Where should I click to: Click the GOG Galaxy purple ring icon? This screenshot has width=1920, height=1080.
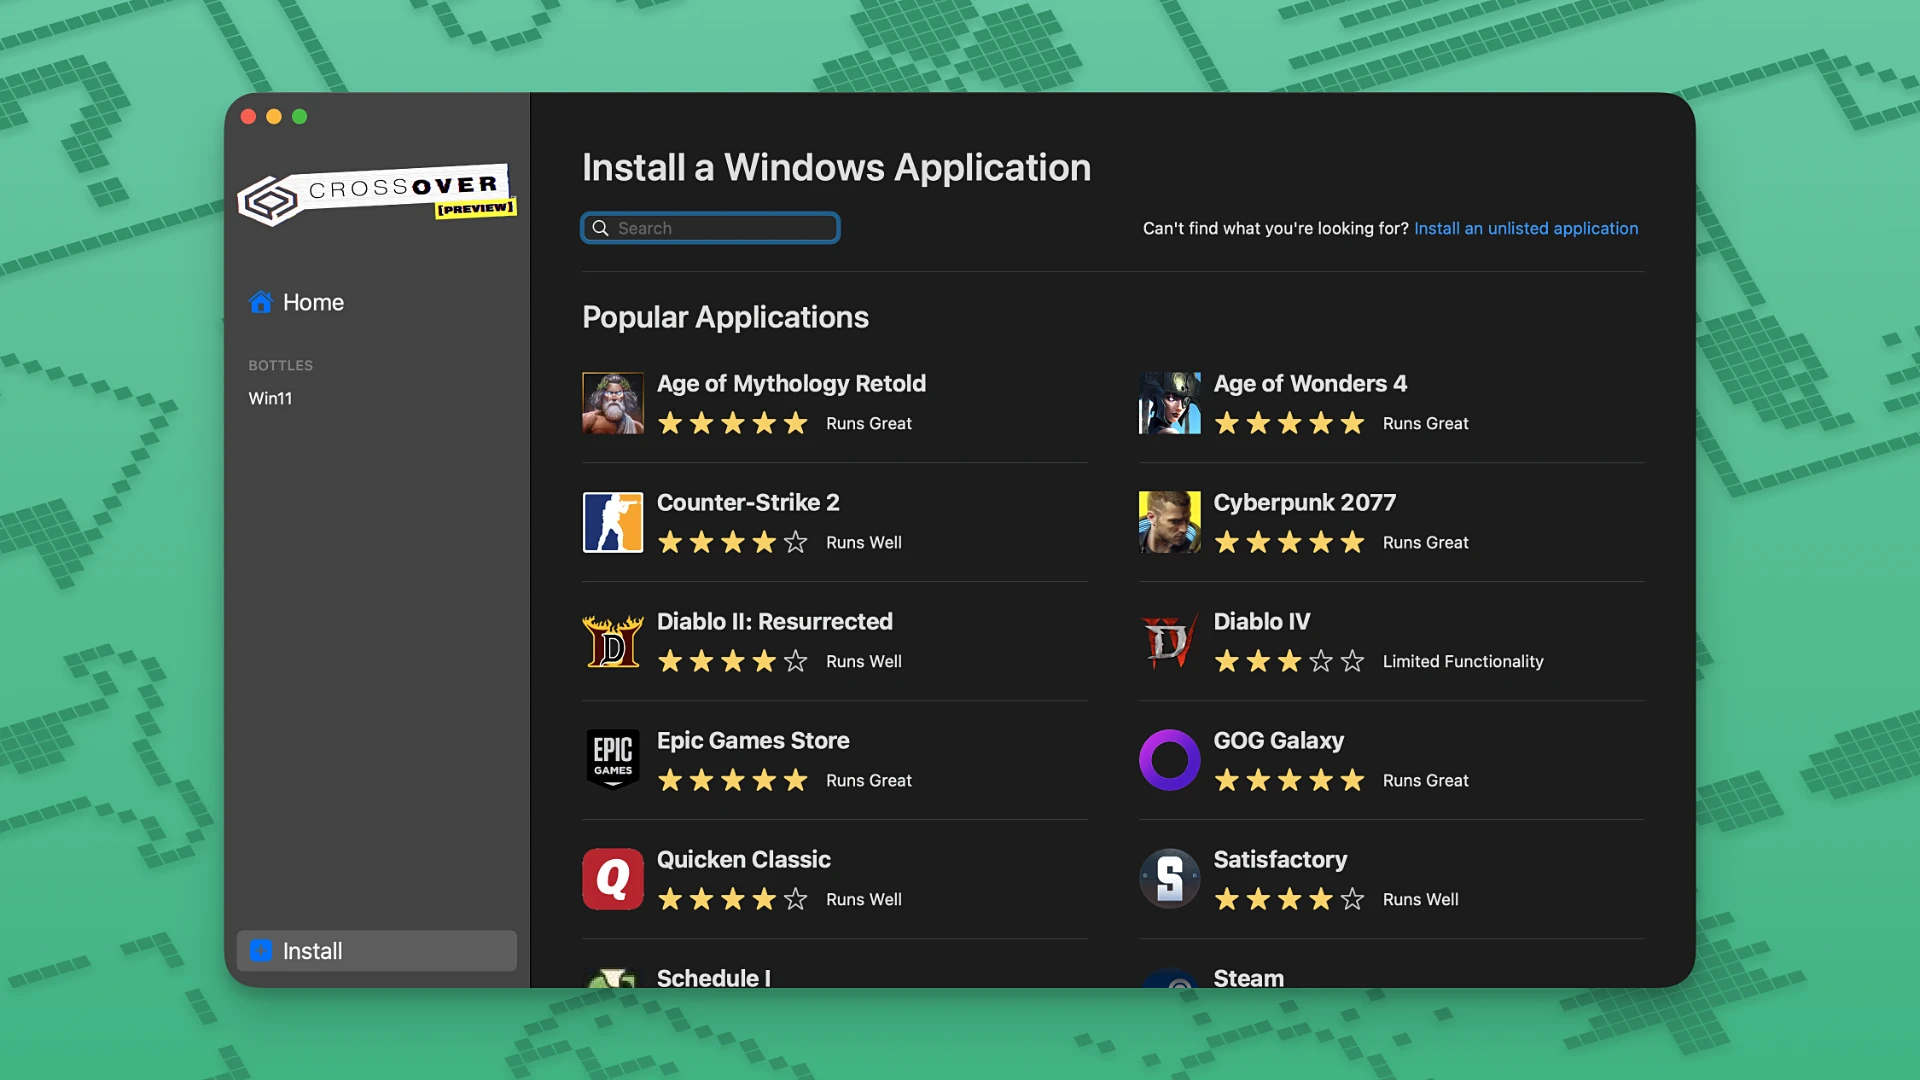[x=1169, y=760]
